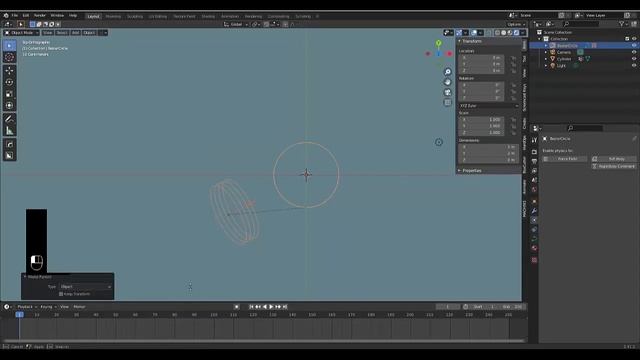
Task: Click the zoom viewport magnifier icon
Action: pyautogui.click(x=448, y=72)
